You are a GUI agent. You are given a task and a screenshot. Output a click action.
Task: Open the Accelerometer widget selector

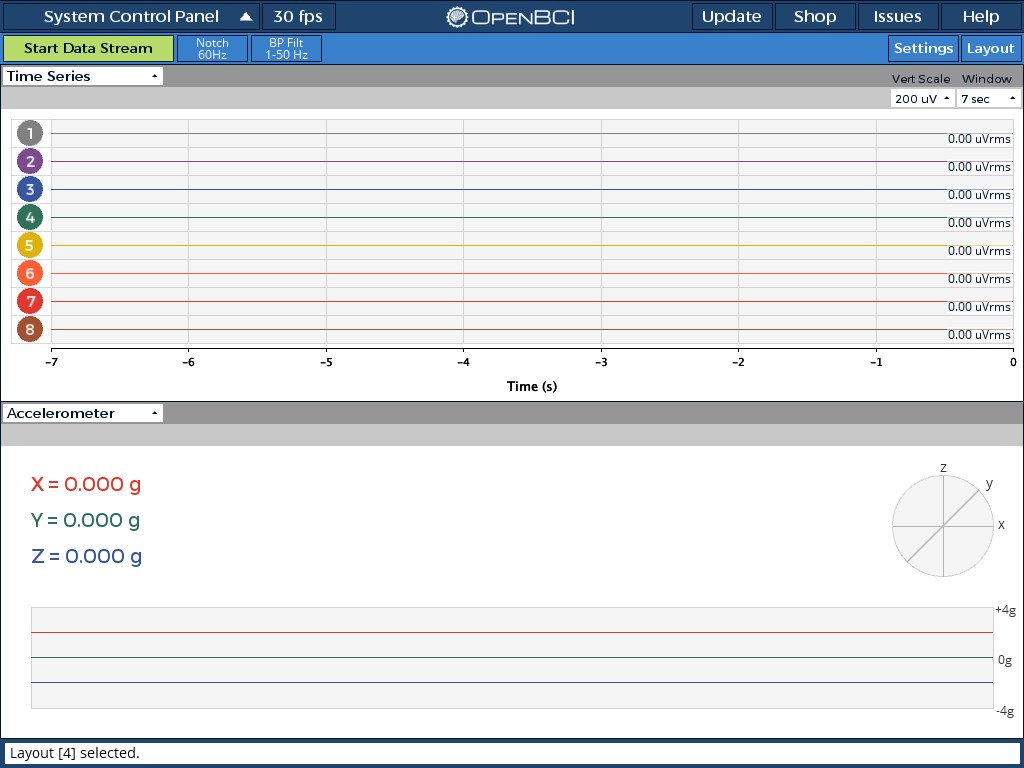pos(82,412)
